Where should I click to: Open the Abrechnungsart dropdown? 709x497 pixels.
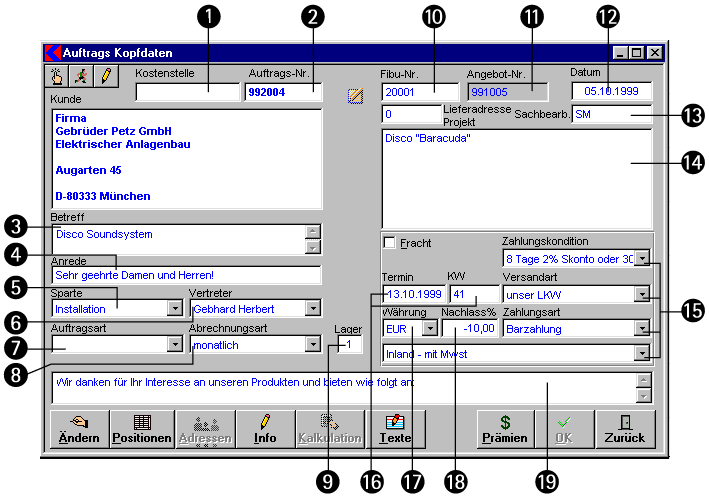coord(313,343)
